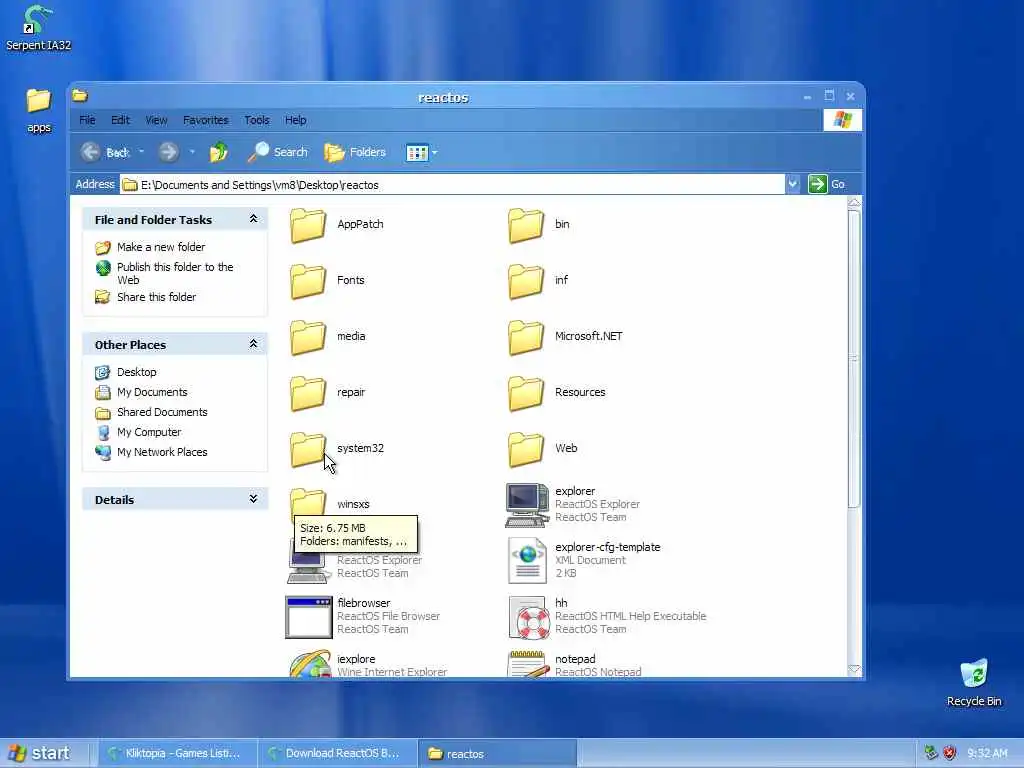Select the Fonts folder icon
Image resolution: width=1024 pixels, height=768 pixels.
[x=308, y=281]
